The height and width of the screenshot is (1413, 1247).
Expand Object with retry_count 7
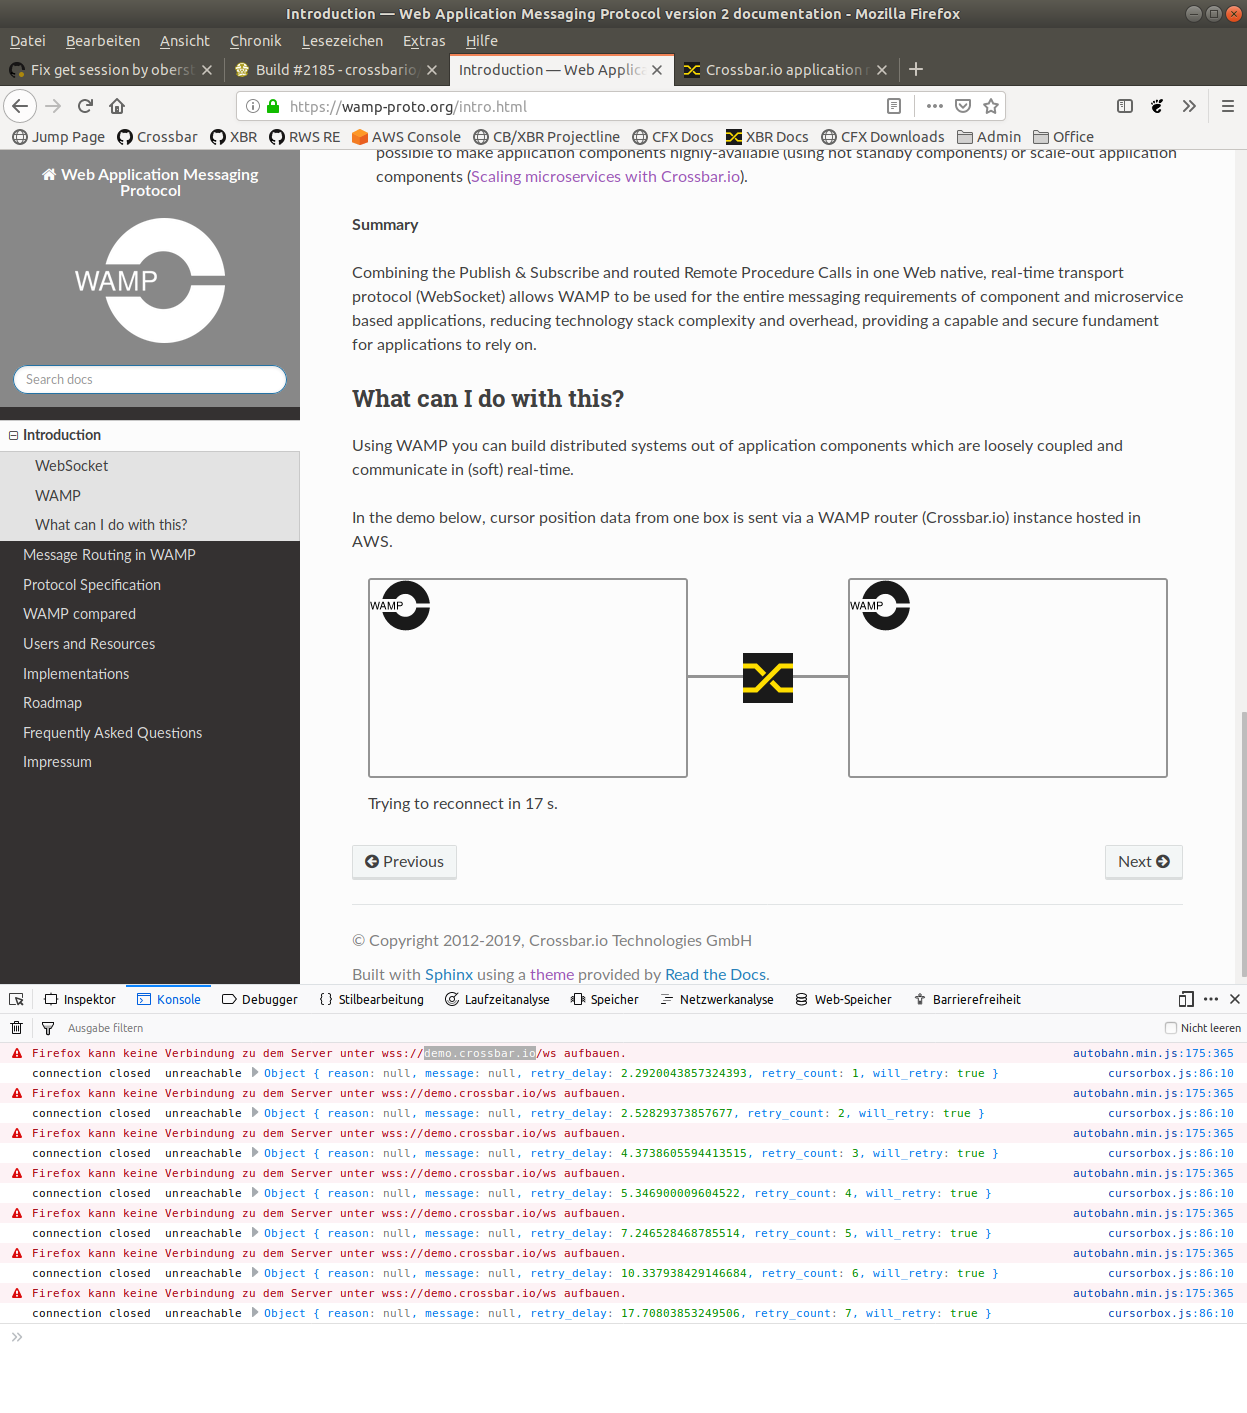(x=255, y=1313)
